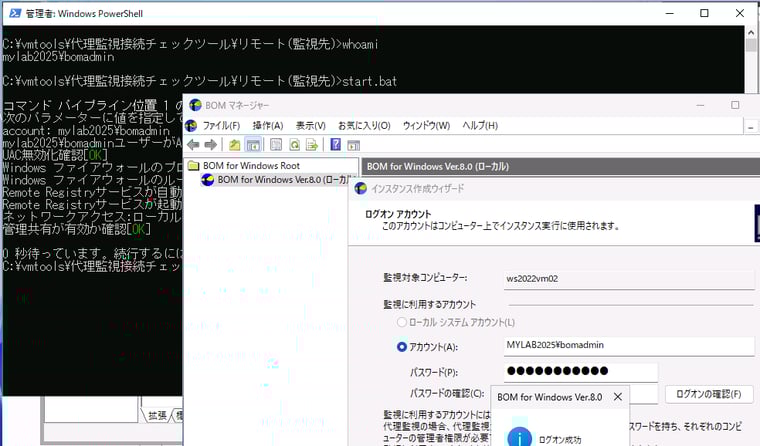Click the Up one level folder icon
The image size is (760, 446).
coord(235,144)
